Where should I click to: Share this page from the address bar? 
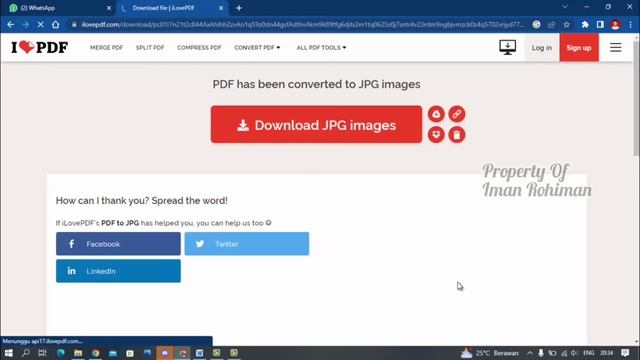pyautogui.click(x=551, y=24)
